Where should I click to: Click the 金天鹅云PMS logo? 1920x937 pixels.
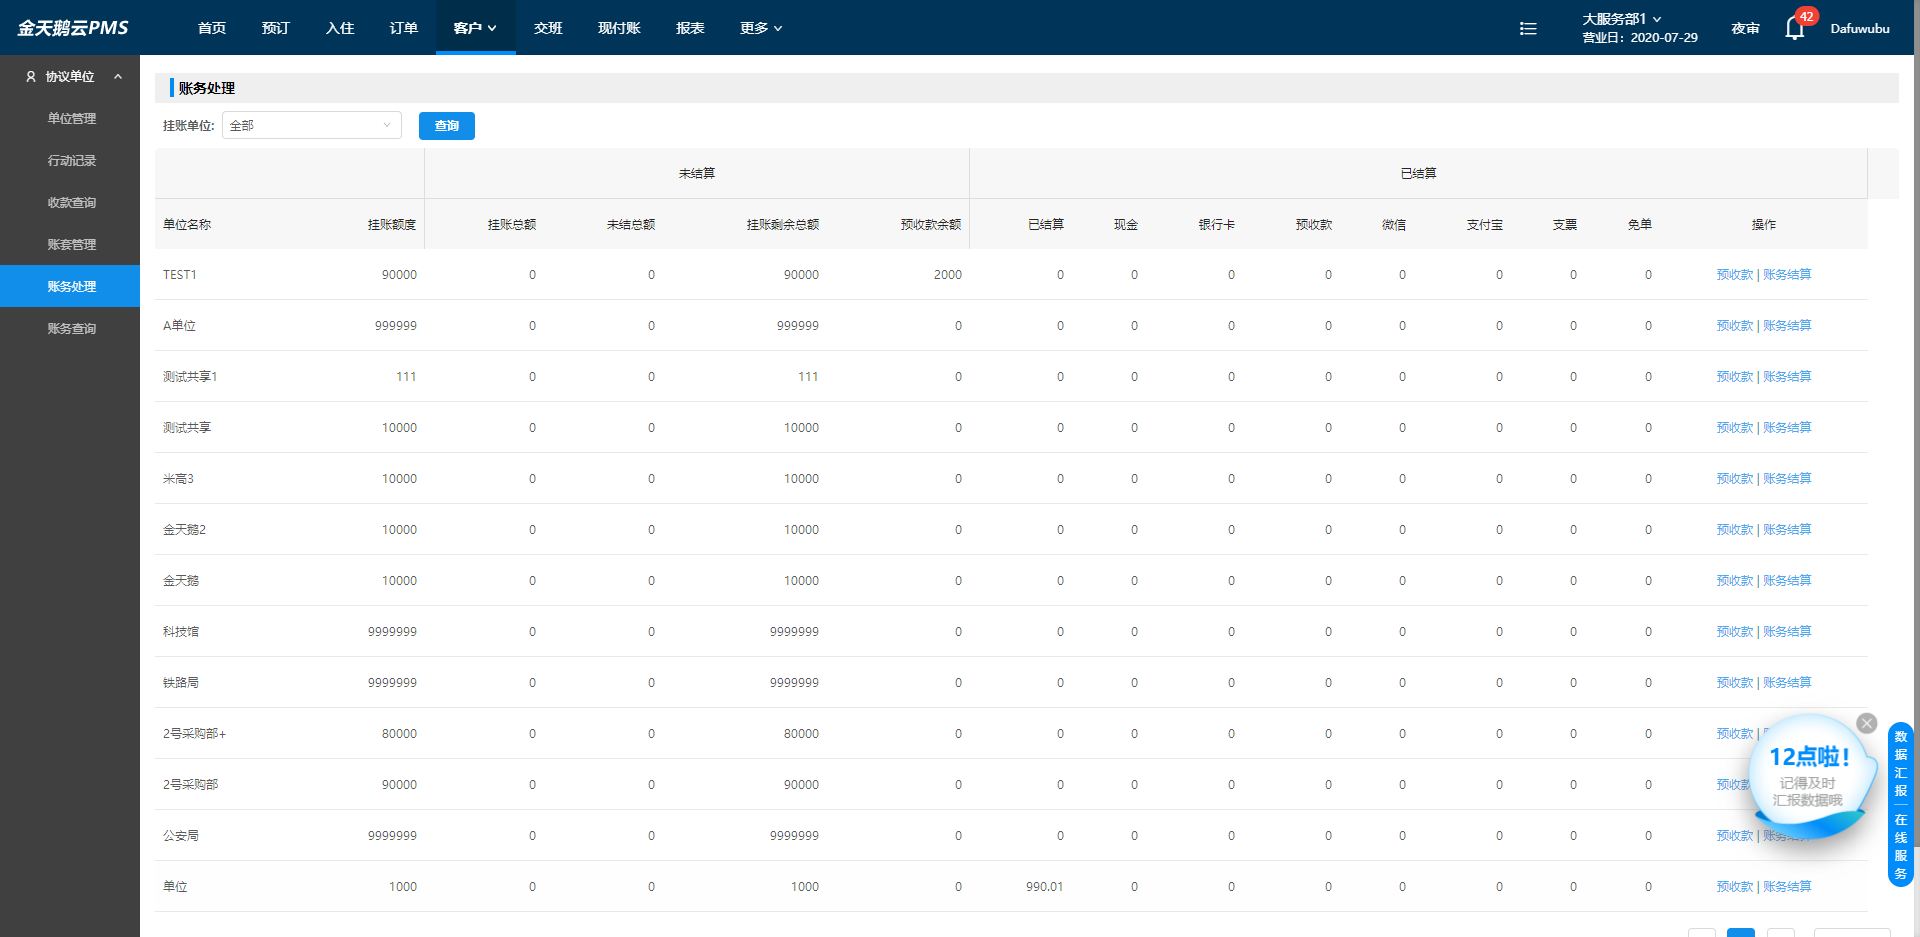point(73,28)
